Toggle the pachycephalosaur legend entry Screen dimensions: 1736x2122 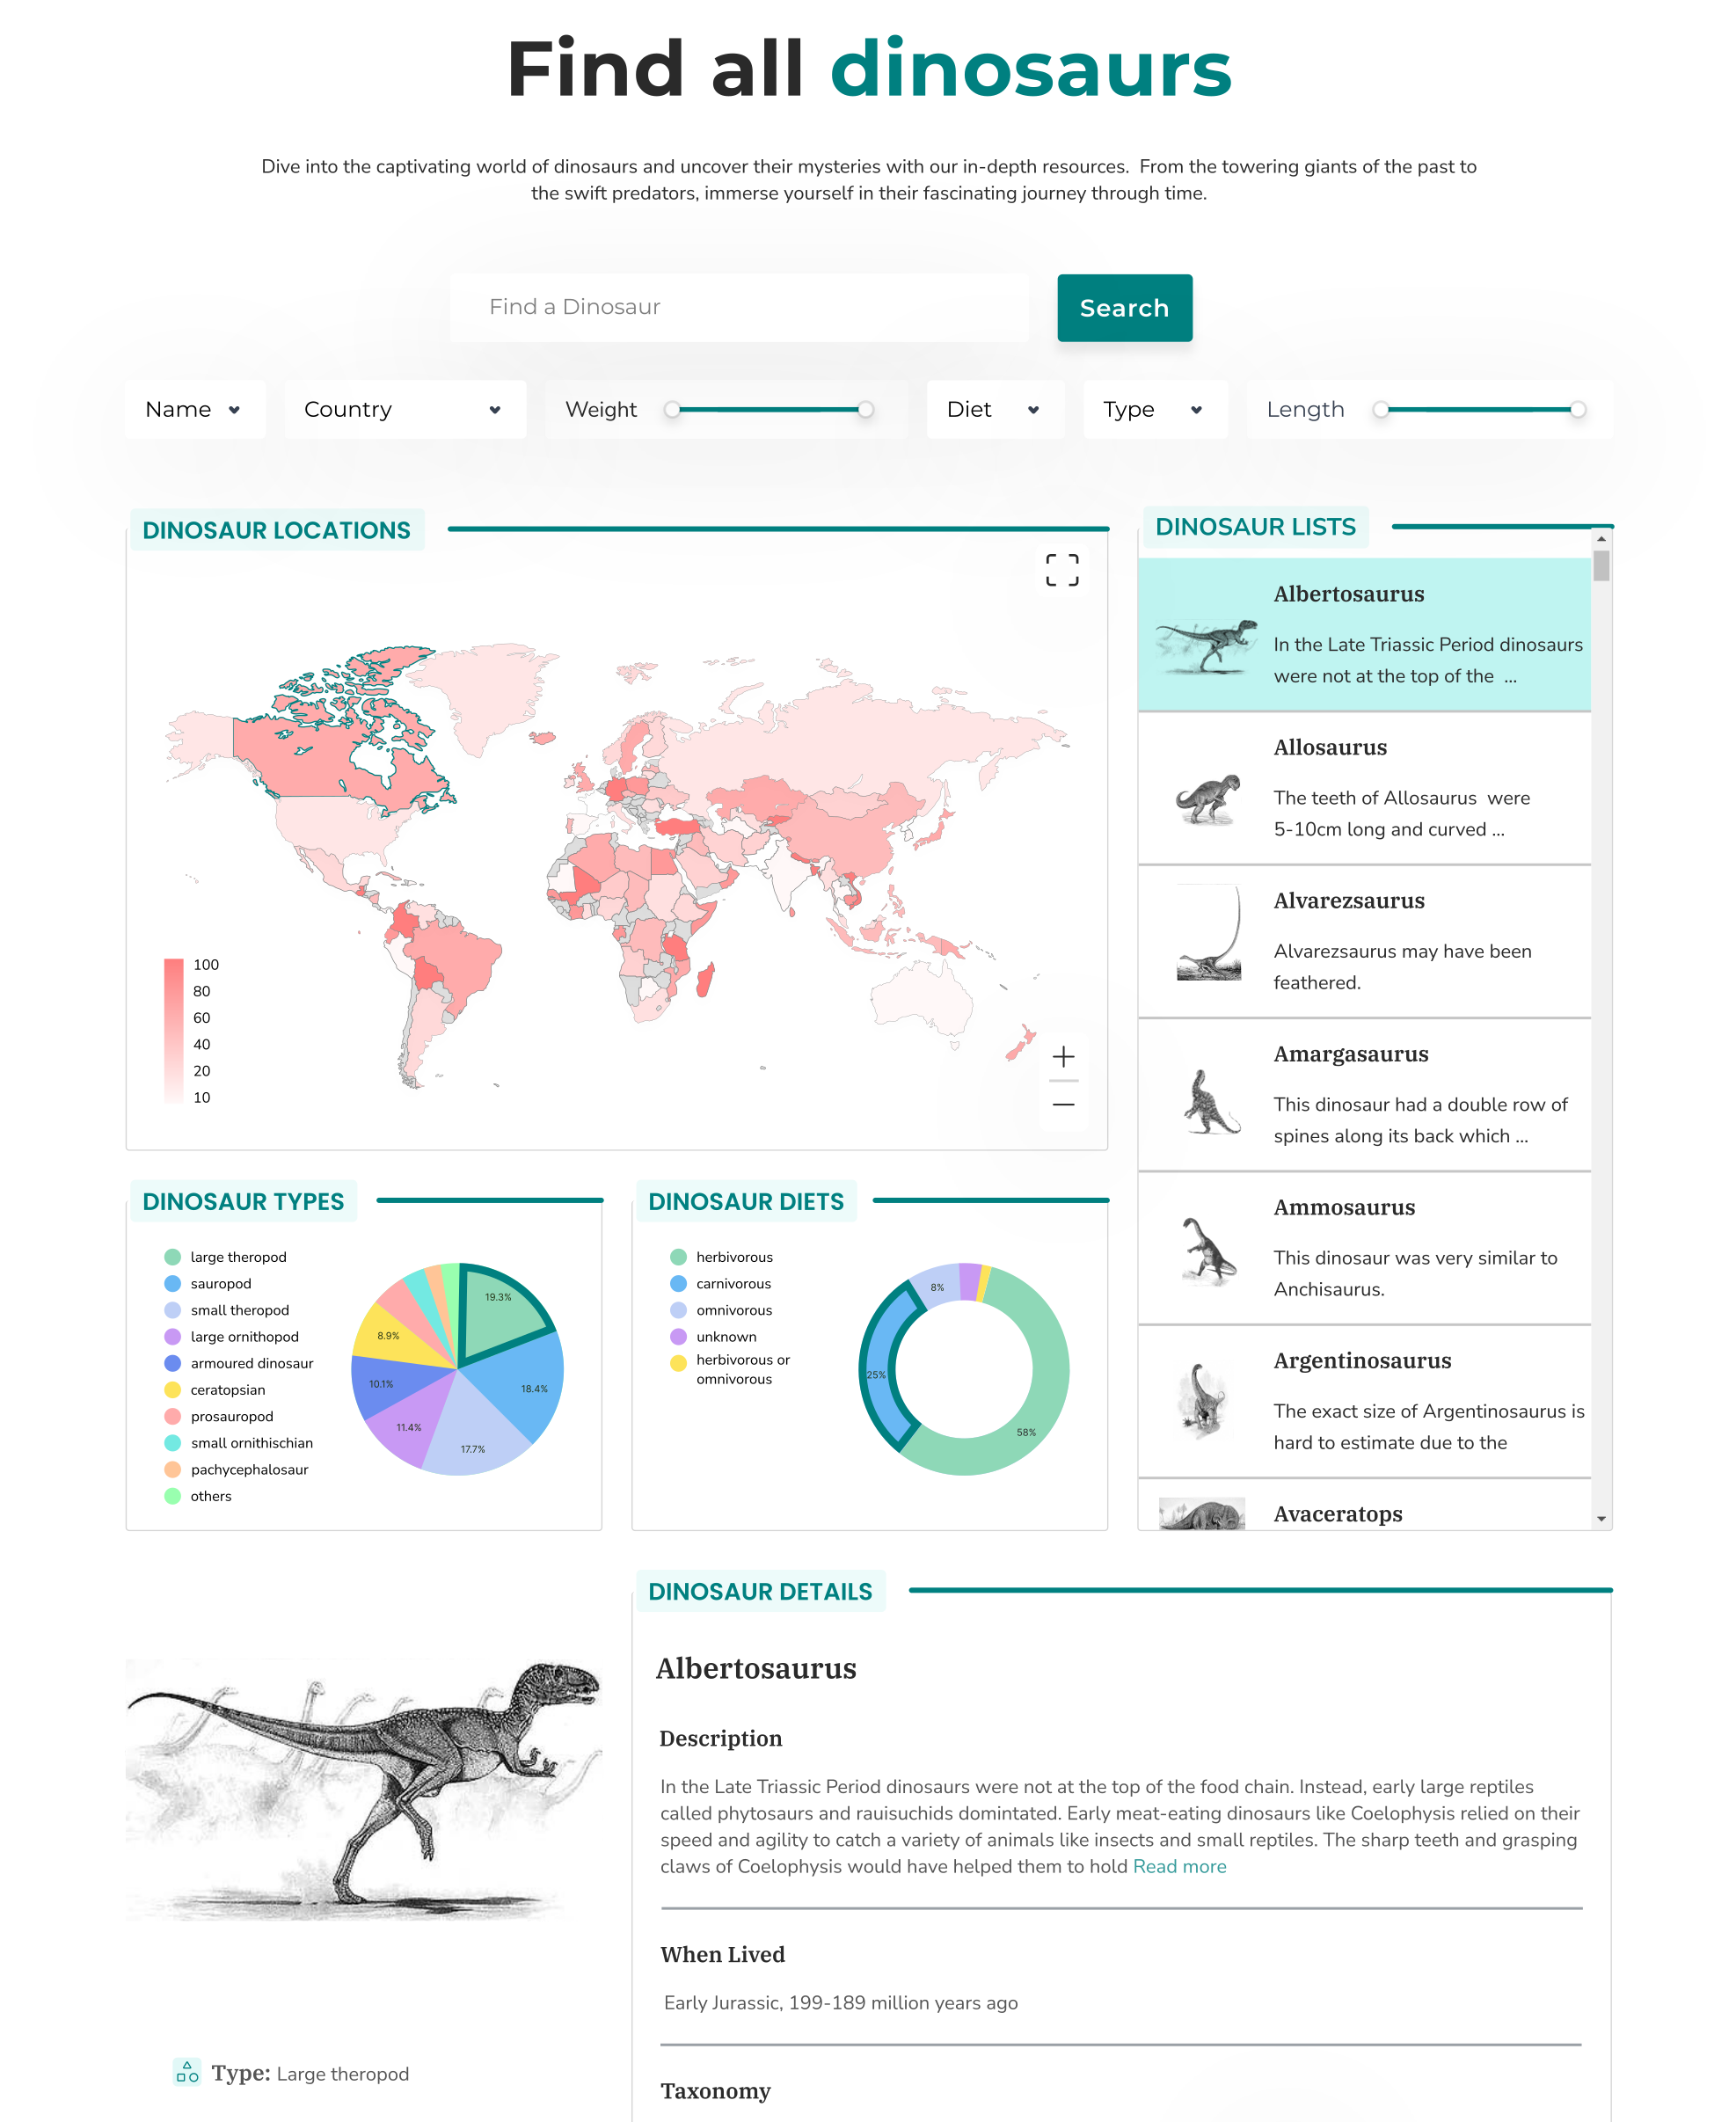(x=237, y=1469)
